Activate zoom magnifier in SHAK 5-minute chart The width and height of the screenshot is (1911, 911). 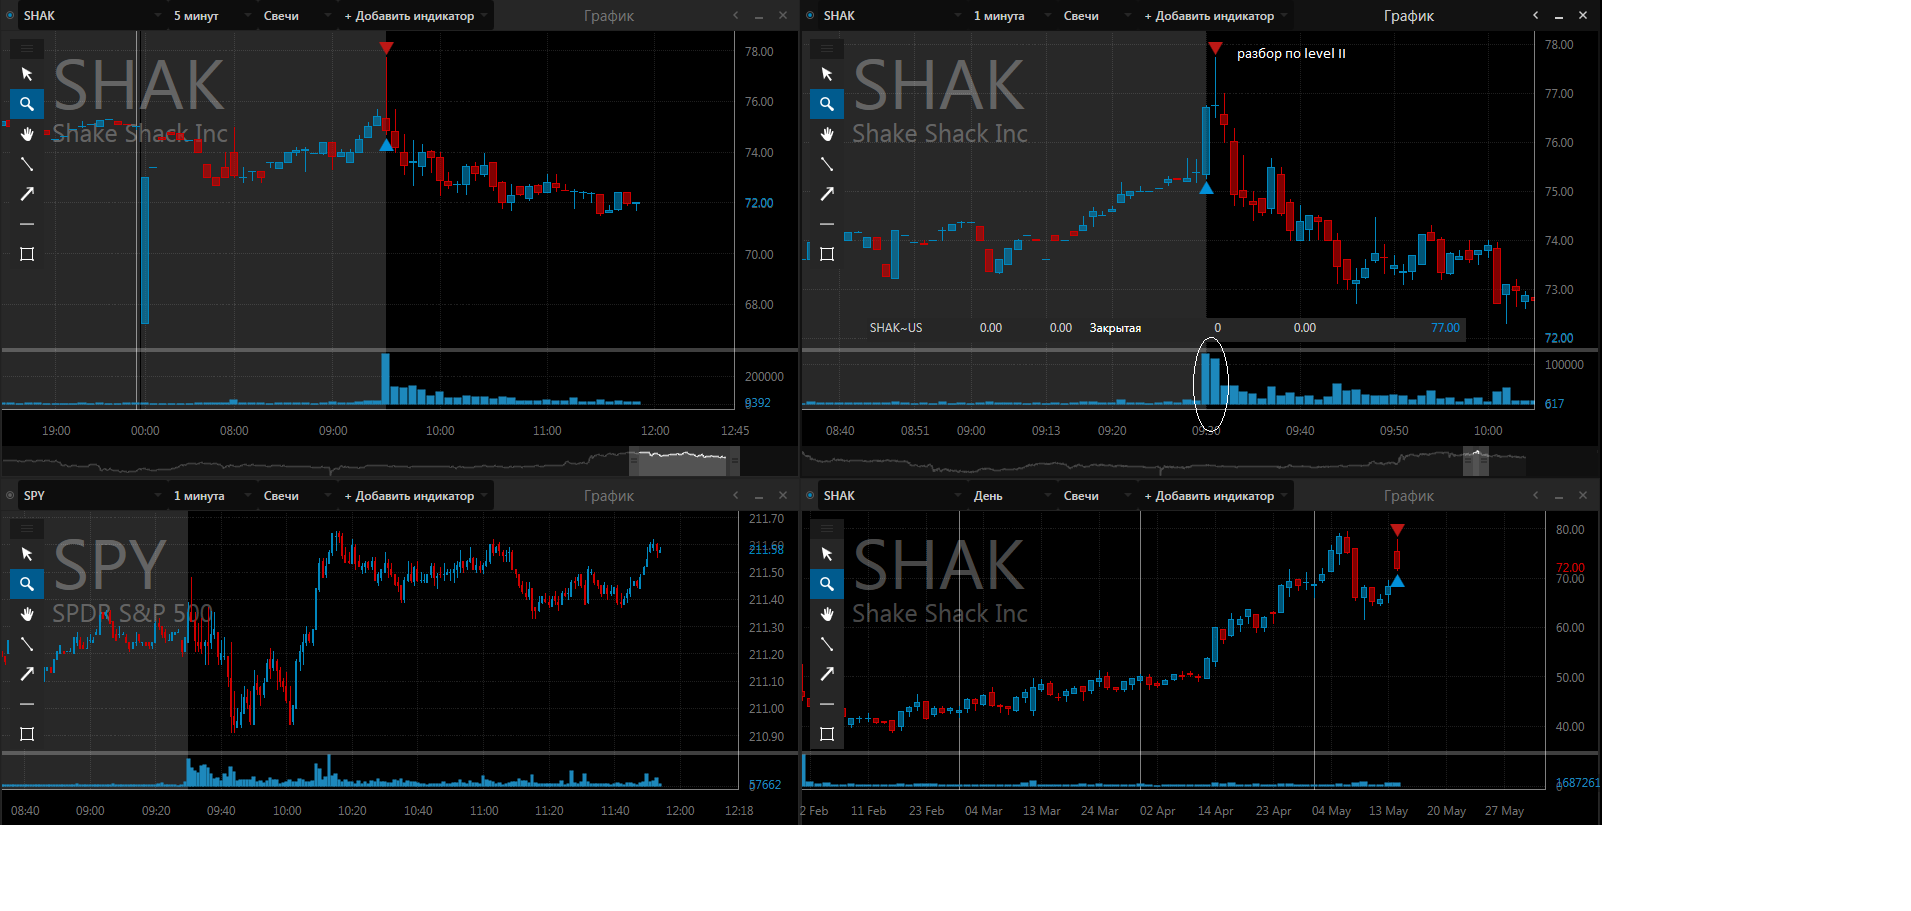pyautogui.click(x=27, y=104)
